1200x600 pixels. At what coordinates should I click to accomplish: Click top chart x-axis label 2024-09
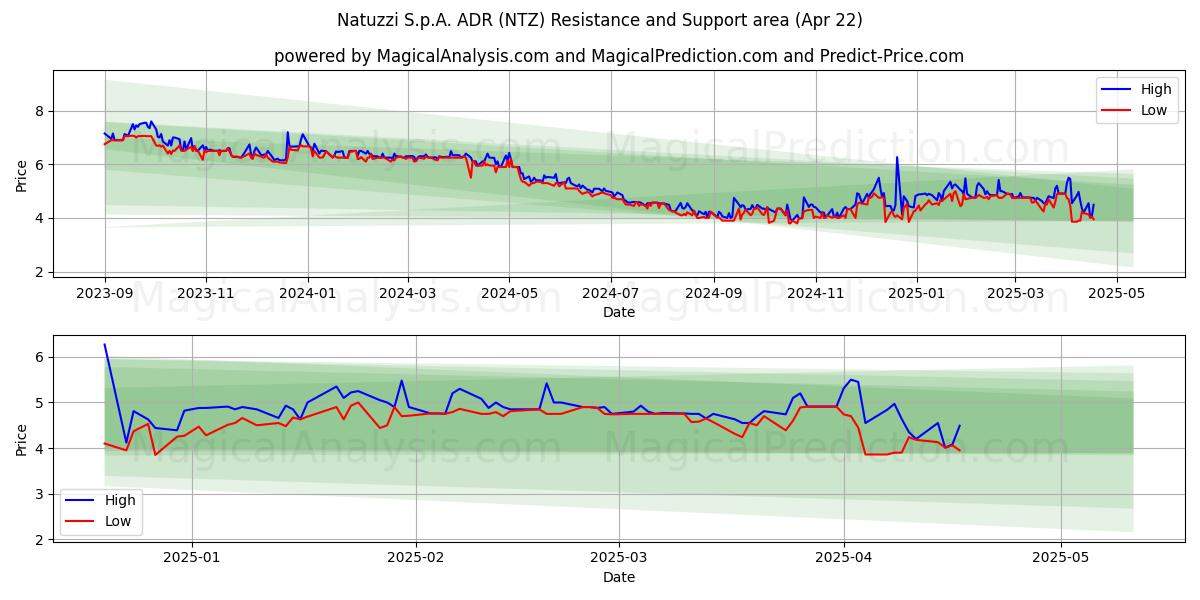tap(713, 294)
